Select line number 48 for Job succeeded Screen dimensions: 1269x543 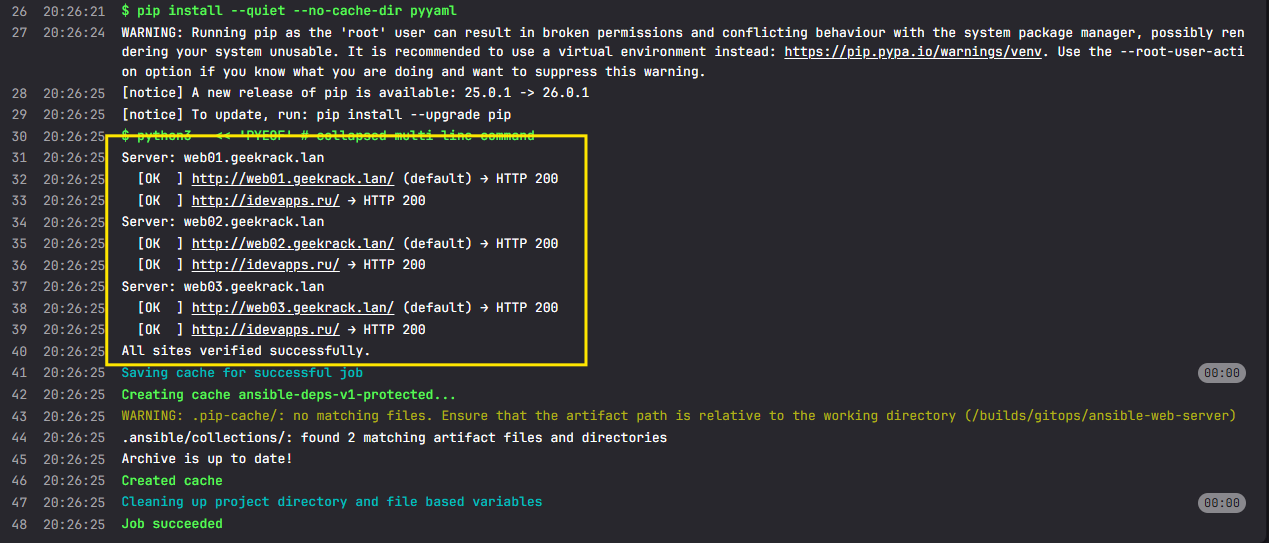19,524
